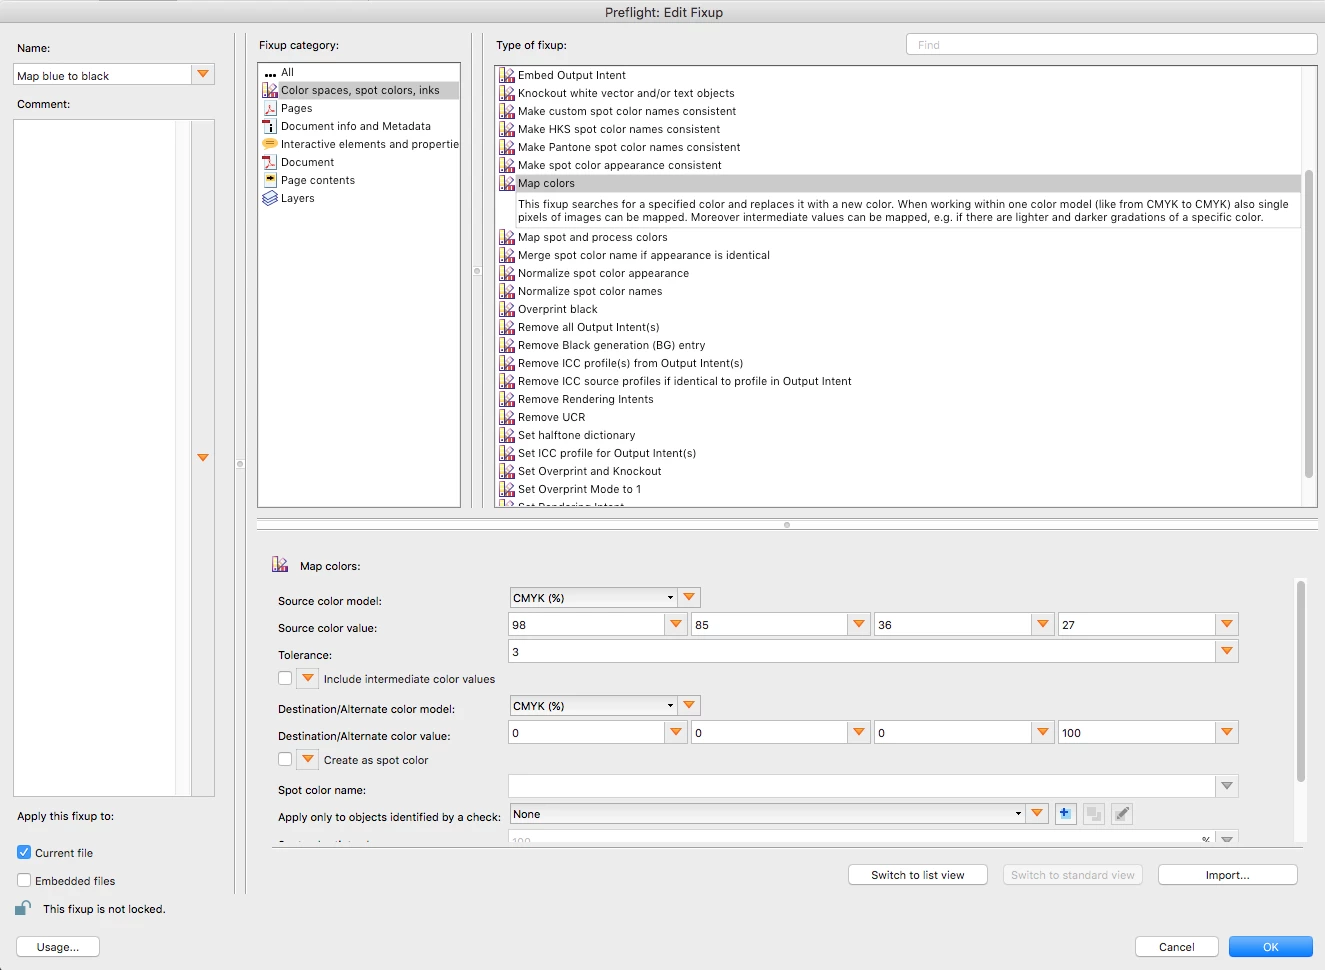The image size is (1325, 970).
Task: Tick Include intermediate color values checkbox
Action: click(x=285, y=678)
